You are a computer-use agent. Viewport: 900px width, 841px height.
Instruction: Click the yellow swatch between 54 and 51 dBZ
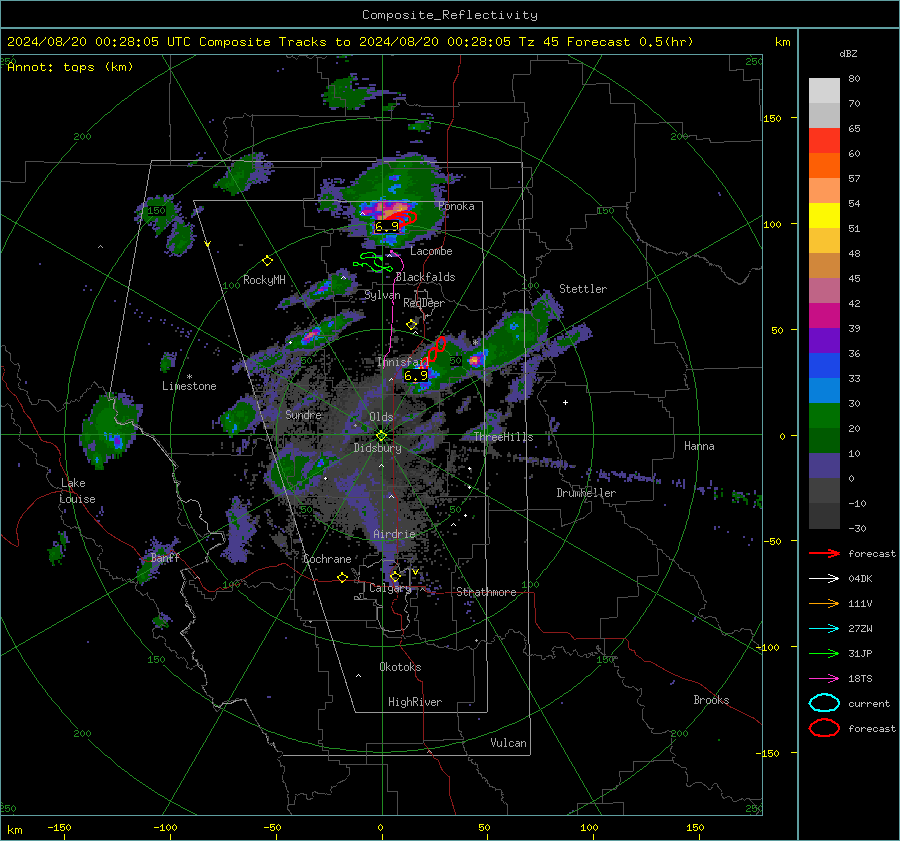click(x=824, y=216)
